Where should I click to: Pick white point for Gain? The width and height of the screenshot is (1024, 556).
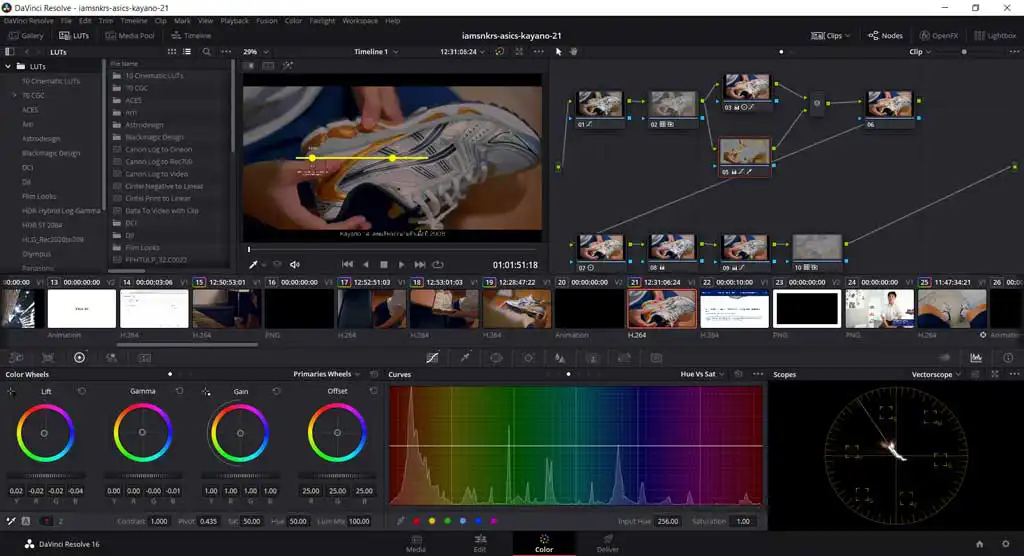click(x=206, y=391)
